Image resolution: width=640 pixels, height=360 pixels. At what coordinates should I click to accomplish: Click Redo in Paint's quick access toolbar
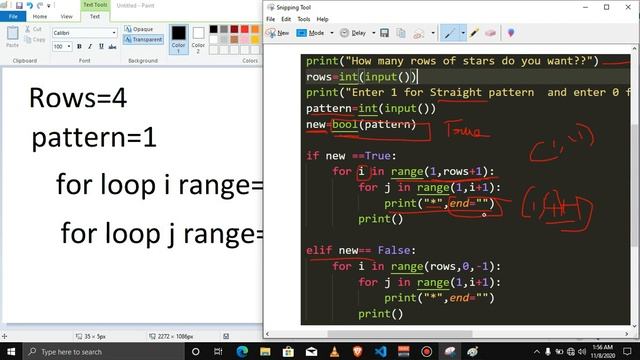pyautogui.click(x=40, y=5)
